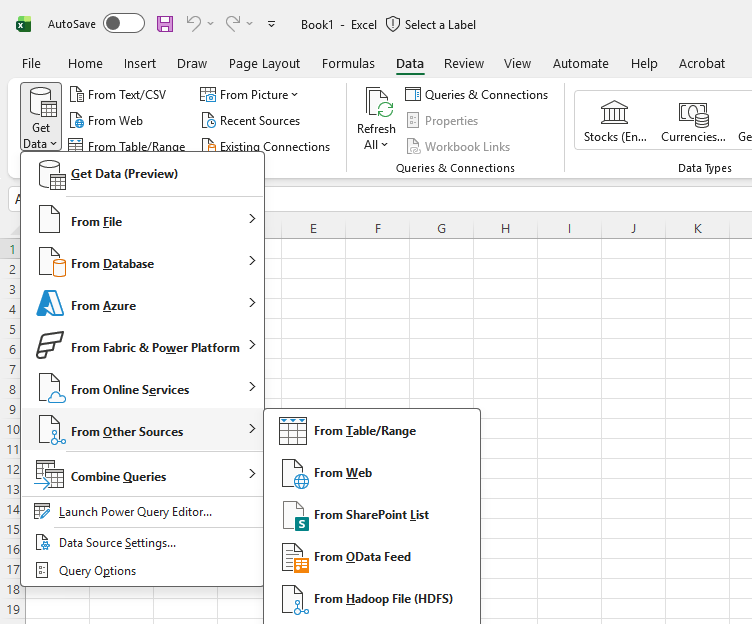The height and width of the screenshot is (624, 752).
Task: Click From Text/CSV in ribbon
Action: [x=118, y=94]
